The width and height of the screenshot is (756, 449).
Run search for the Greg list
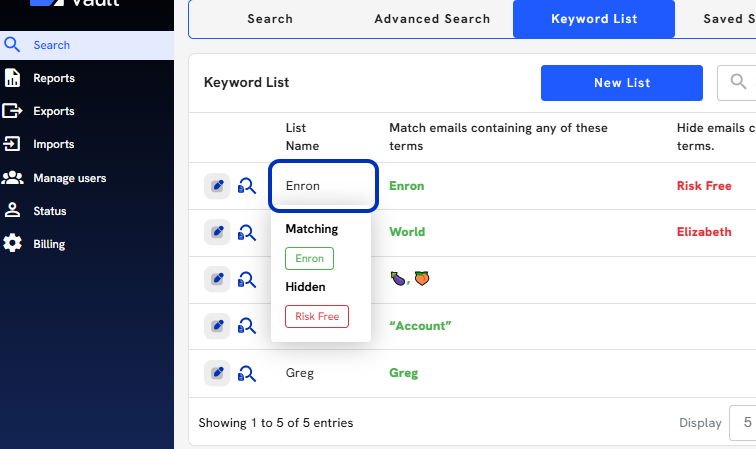(246, 374)
